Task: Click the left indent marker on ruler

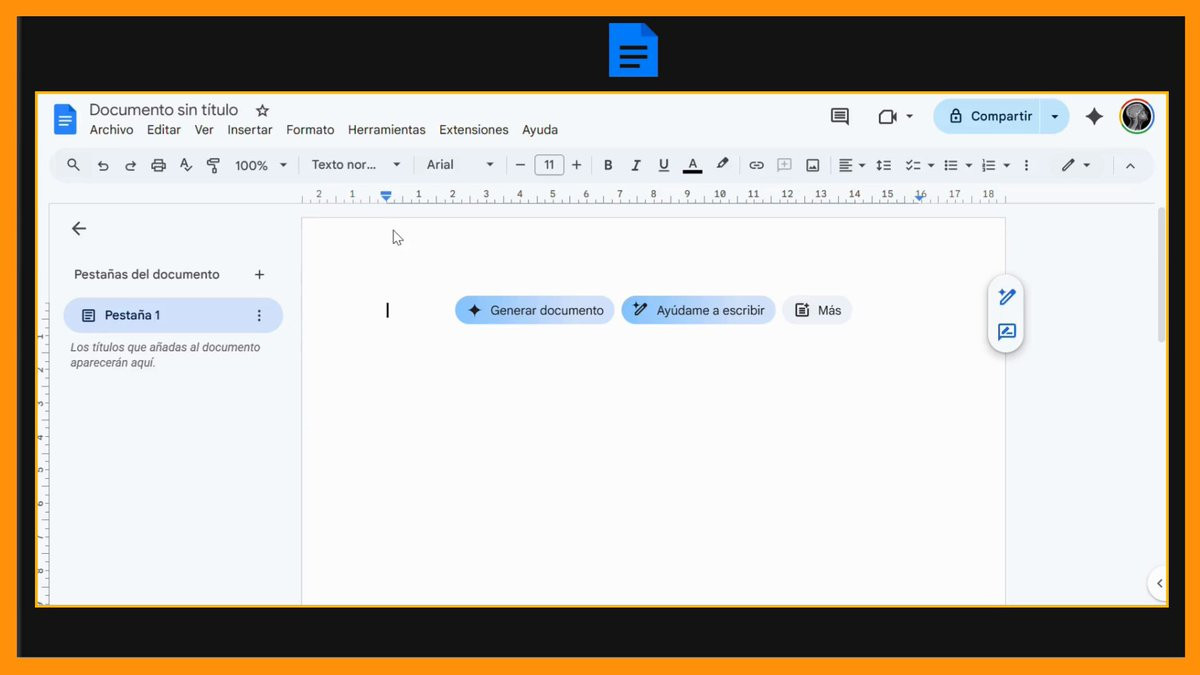Action: point(386,198)
